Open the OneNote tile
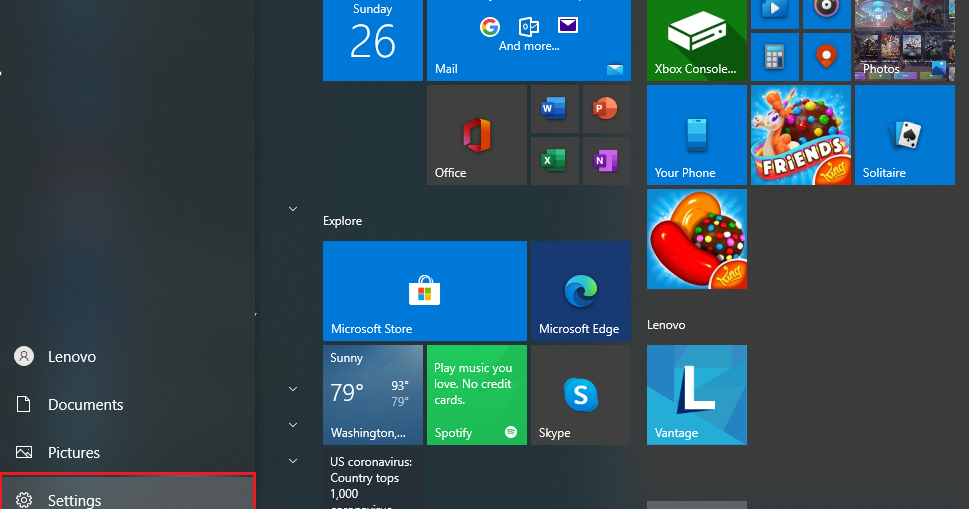Screen dimensions: 969x509 click(x=606, y=161)
